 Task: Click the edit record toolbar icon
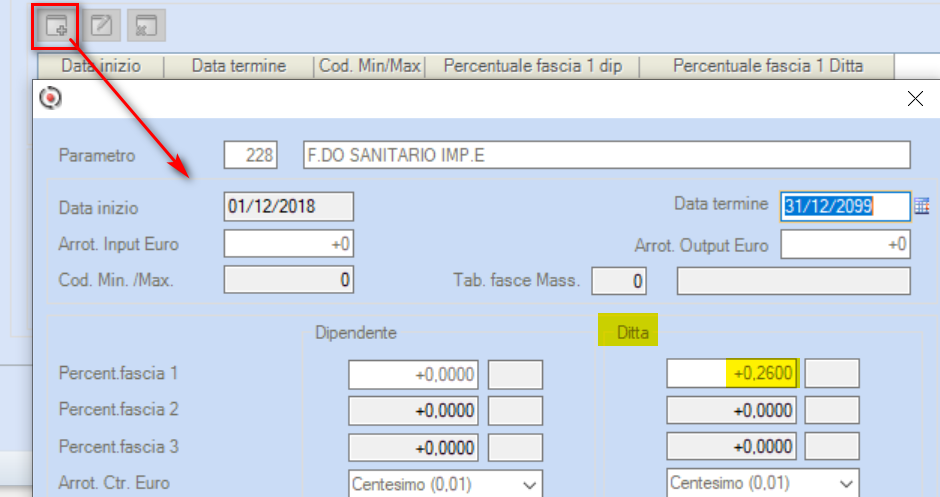[101, 26]
